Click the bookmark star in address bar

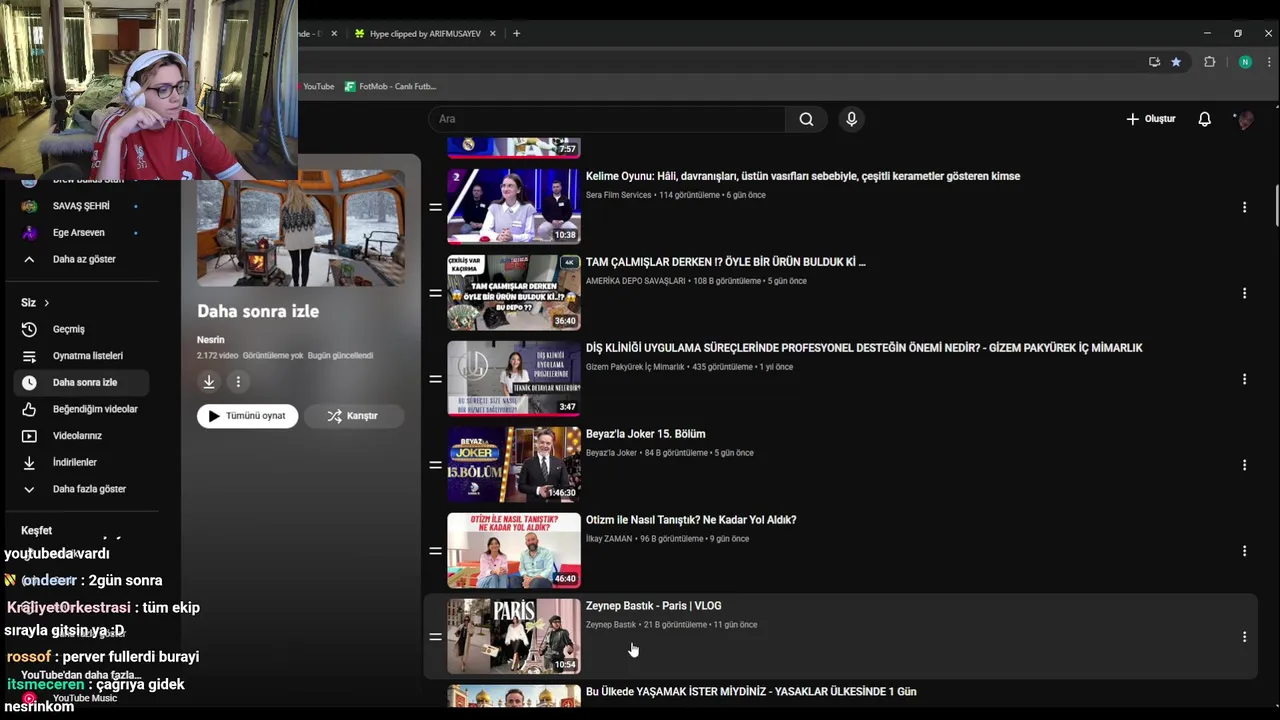(1176, 62)
